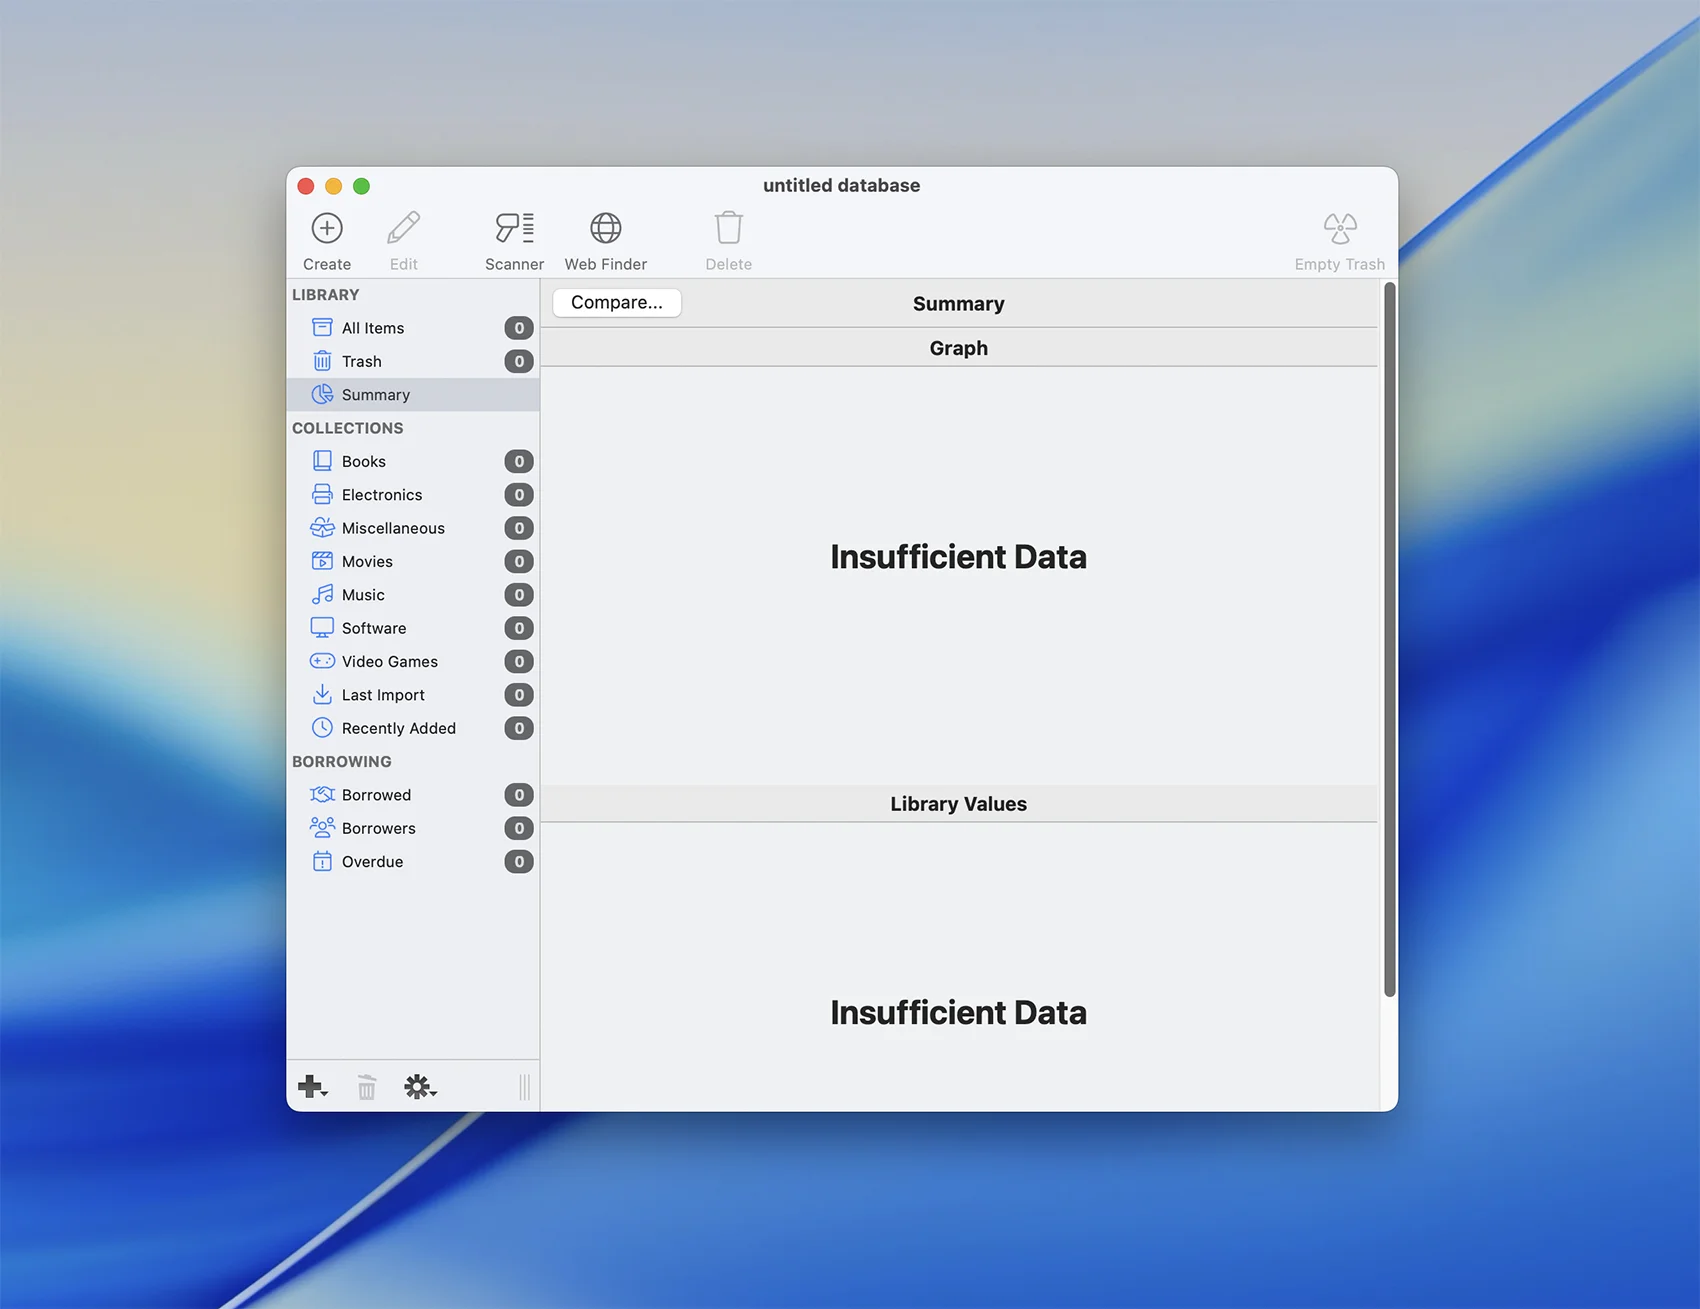Click the Edit pencil icon
The height and width of the screenshot is (1309, 1700).
click(404, 229)
